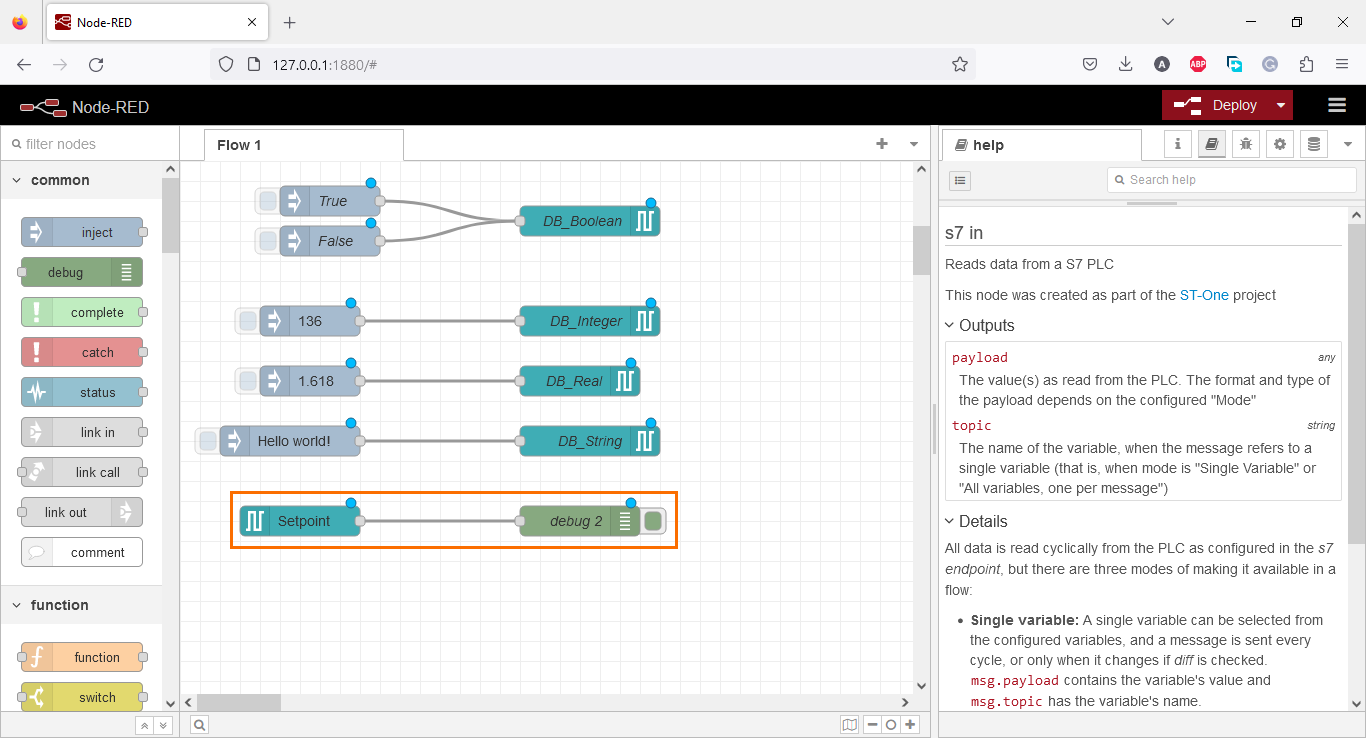The image size is (1366, 738).
Task: Select the debug 2 node
Action: [x=580, y=521]
